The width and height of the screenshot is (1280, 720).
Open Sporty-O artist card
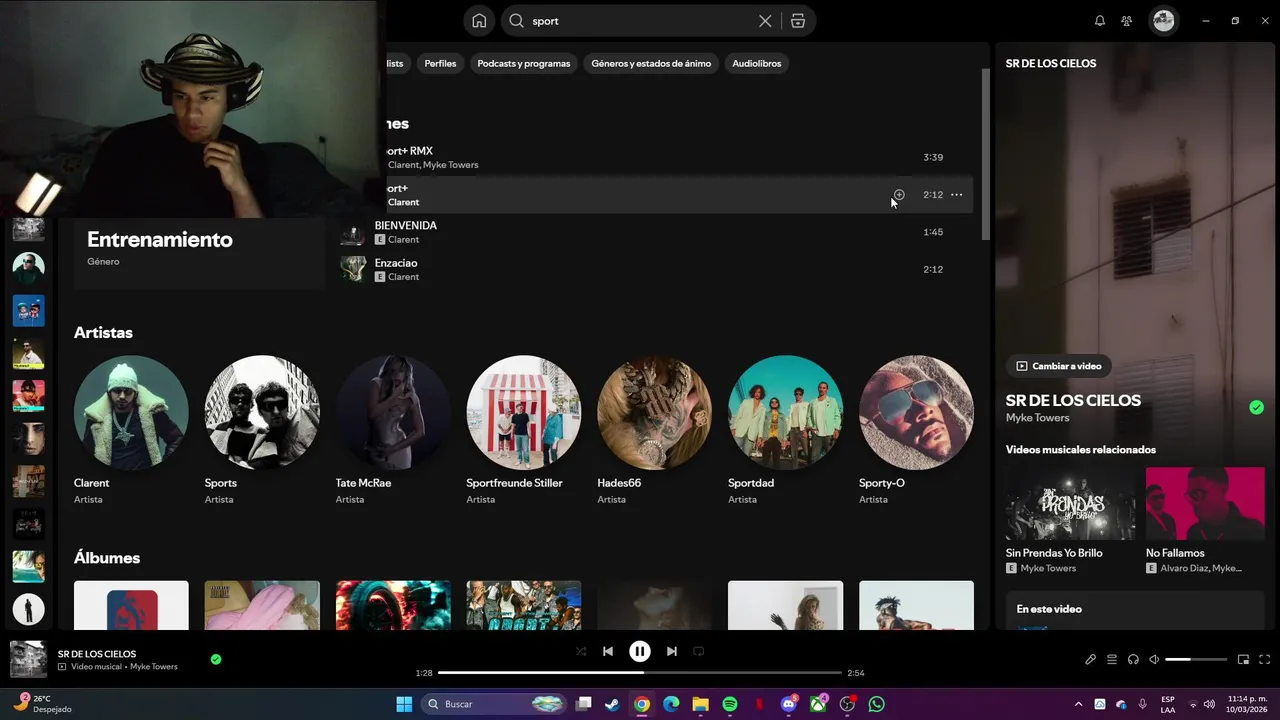coord(916,430)
